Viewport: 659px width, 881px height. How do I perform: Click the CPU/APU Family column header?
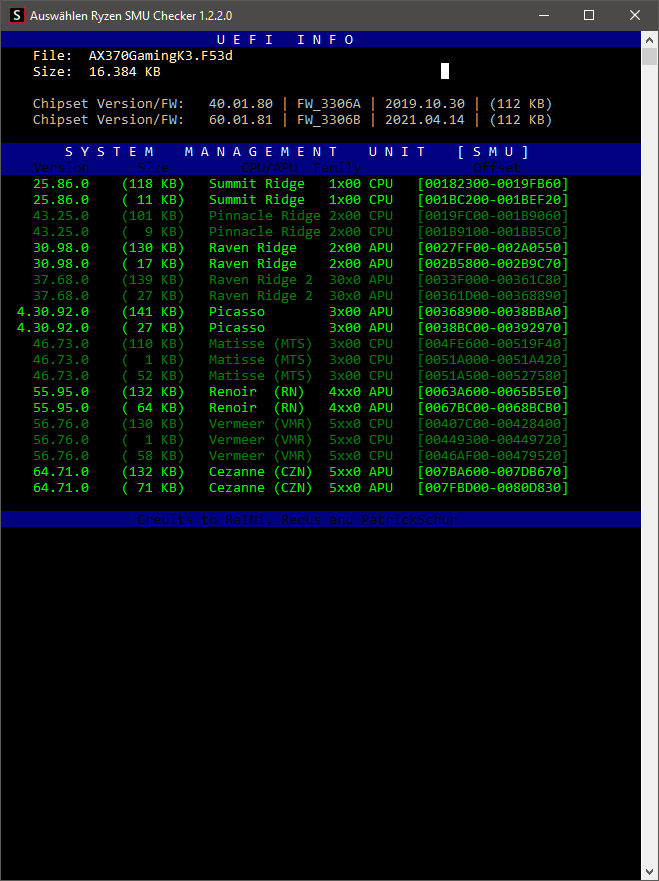pos(301,167)
